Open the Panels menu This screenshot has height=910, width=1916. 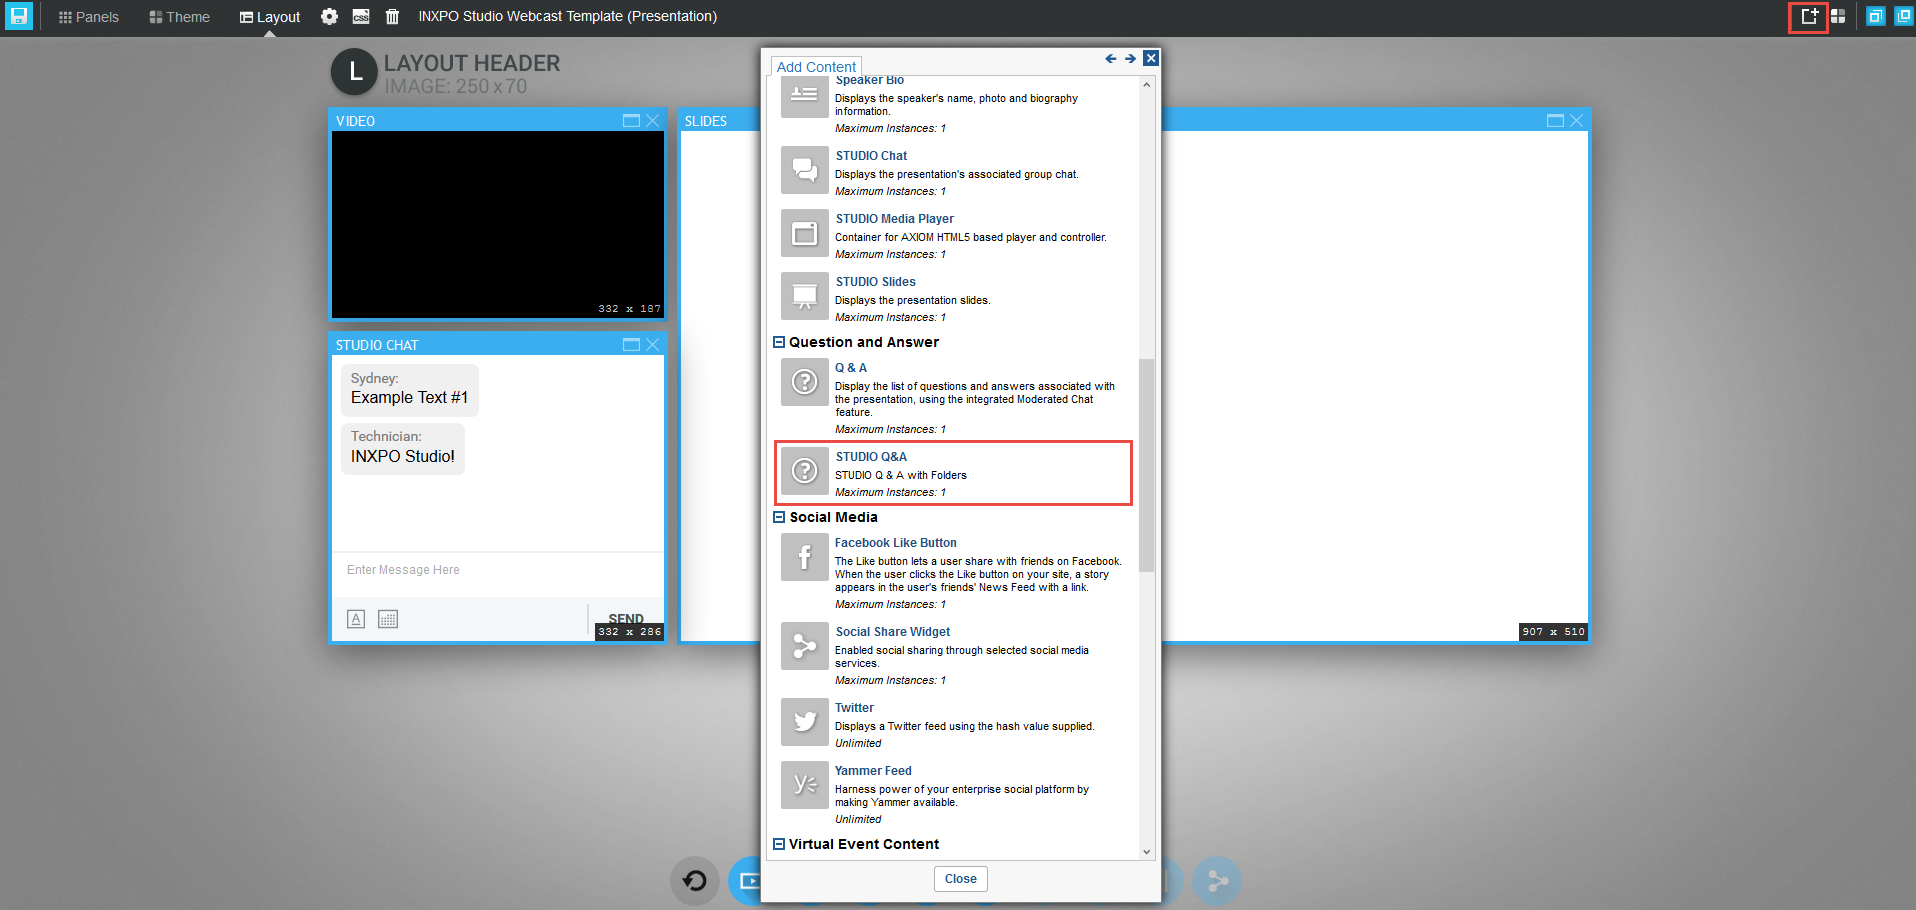89,17
